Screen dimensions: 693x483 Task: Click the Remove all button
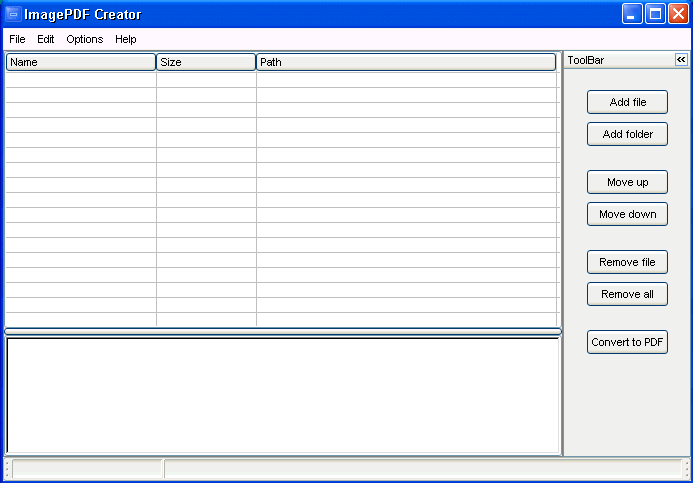click(627, 294)
